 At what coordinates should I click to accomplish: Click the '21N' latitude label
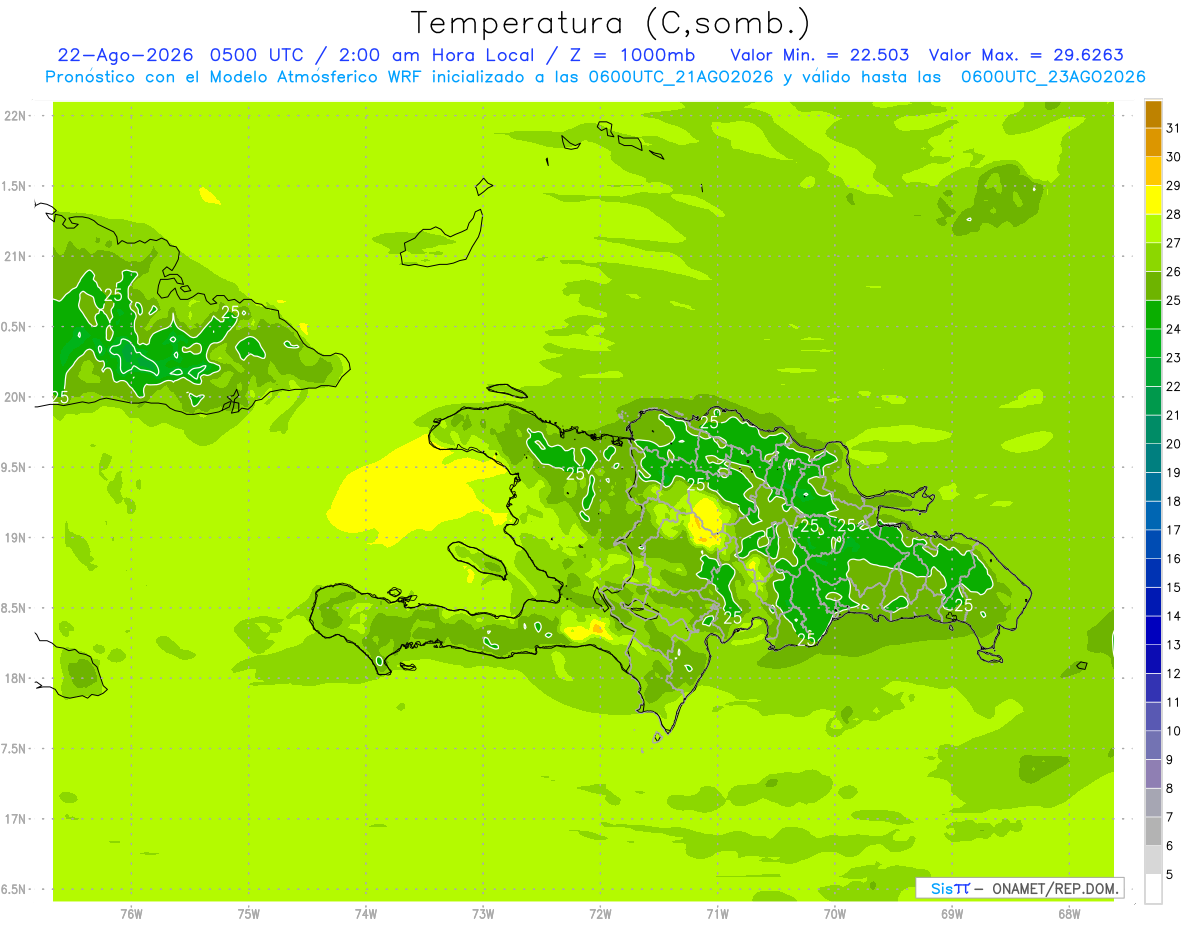[x=14, y=256]
